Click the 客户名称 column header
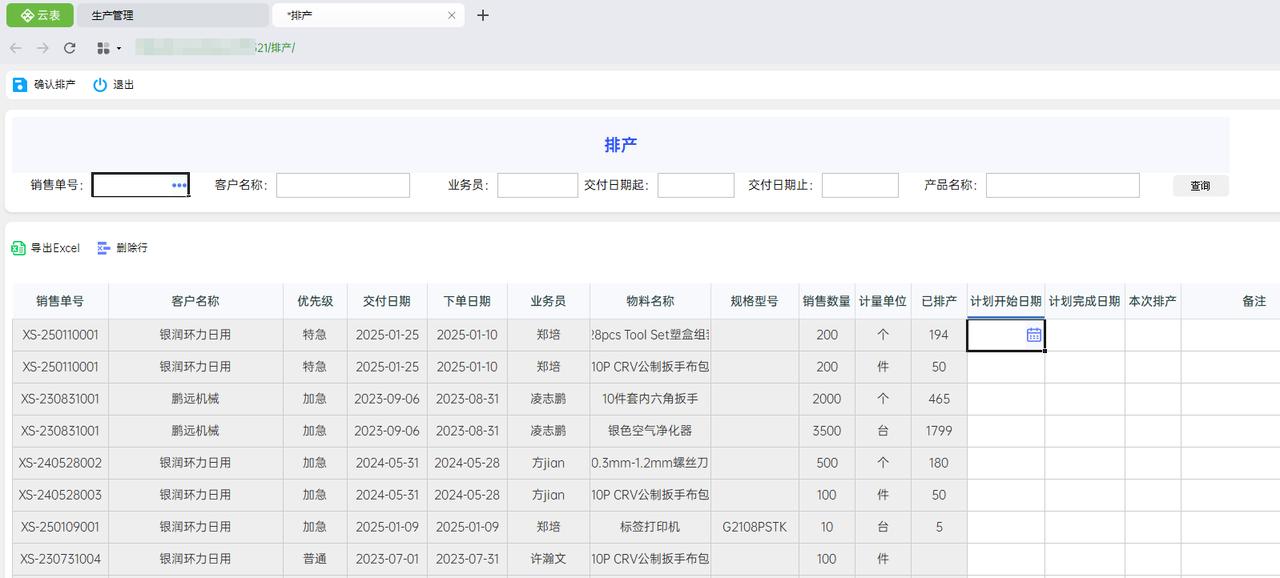 point(195,301)
